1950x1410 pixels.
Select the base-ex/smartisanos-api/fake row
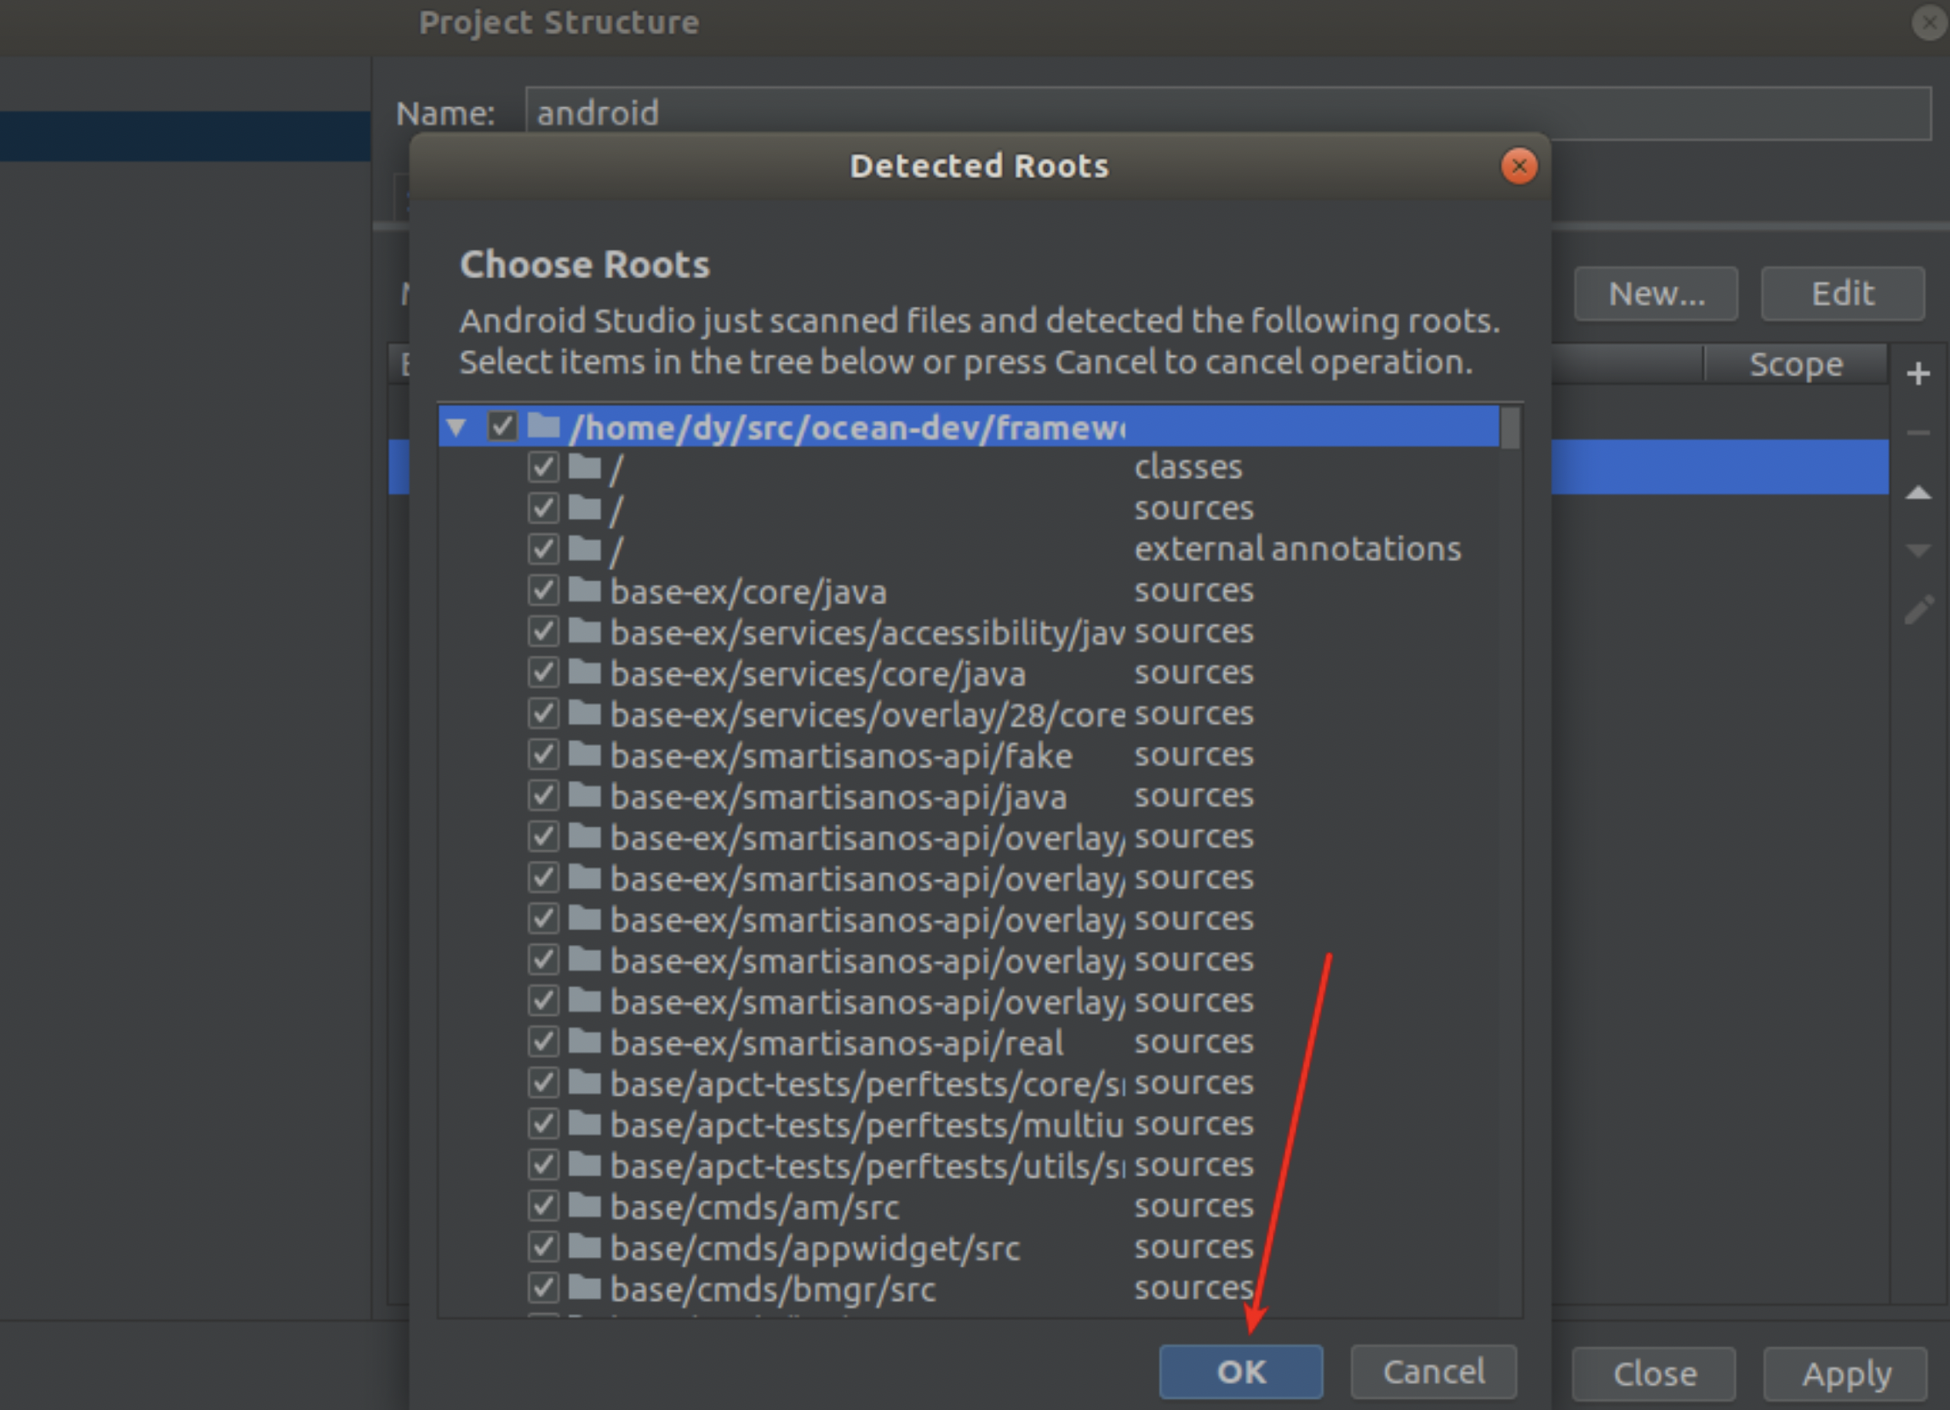coord(840,756)
